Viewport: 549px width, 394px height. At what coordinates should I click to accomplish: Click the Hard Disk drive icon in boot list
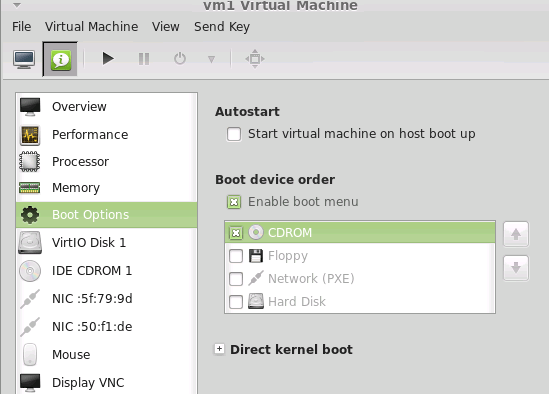pos(256,301)
